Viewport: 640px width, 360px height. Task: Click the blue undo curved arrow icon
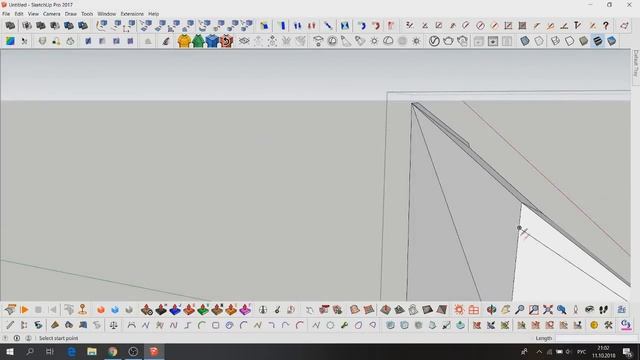[x=362, y=26]
